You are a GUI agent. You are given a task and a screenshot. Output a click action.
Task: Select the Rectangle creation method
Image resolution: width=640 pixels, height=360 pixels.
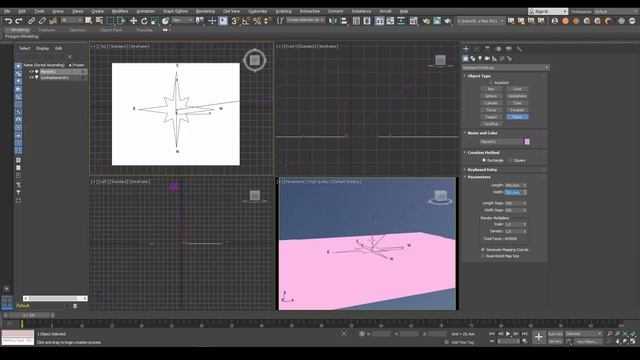[x=484, y=160]
